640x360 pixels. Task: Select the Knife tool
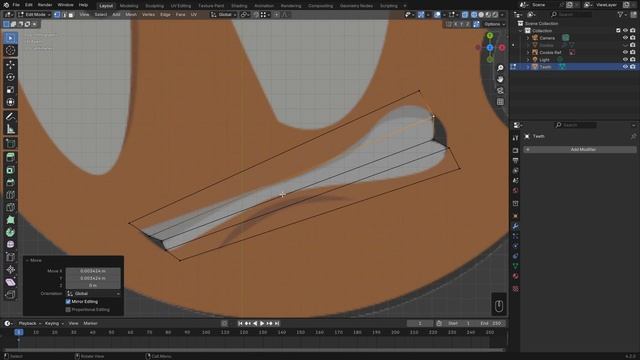tap(11, 207)
